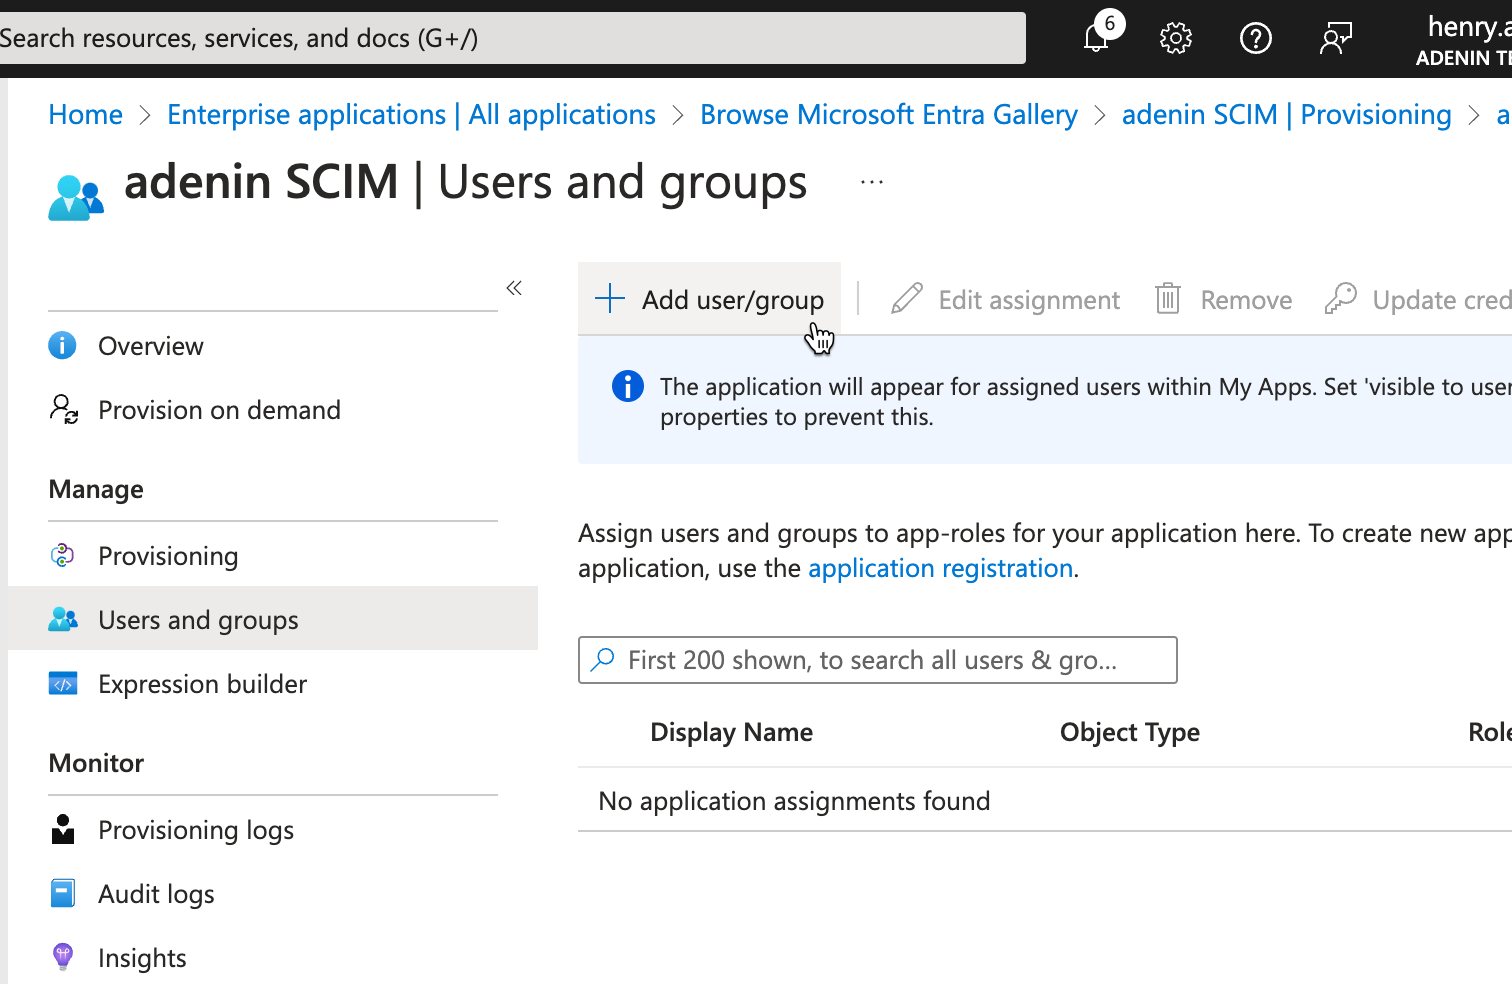
Task: Follow the application registration link
Action: point(940,568)
